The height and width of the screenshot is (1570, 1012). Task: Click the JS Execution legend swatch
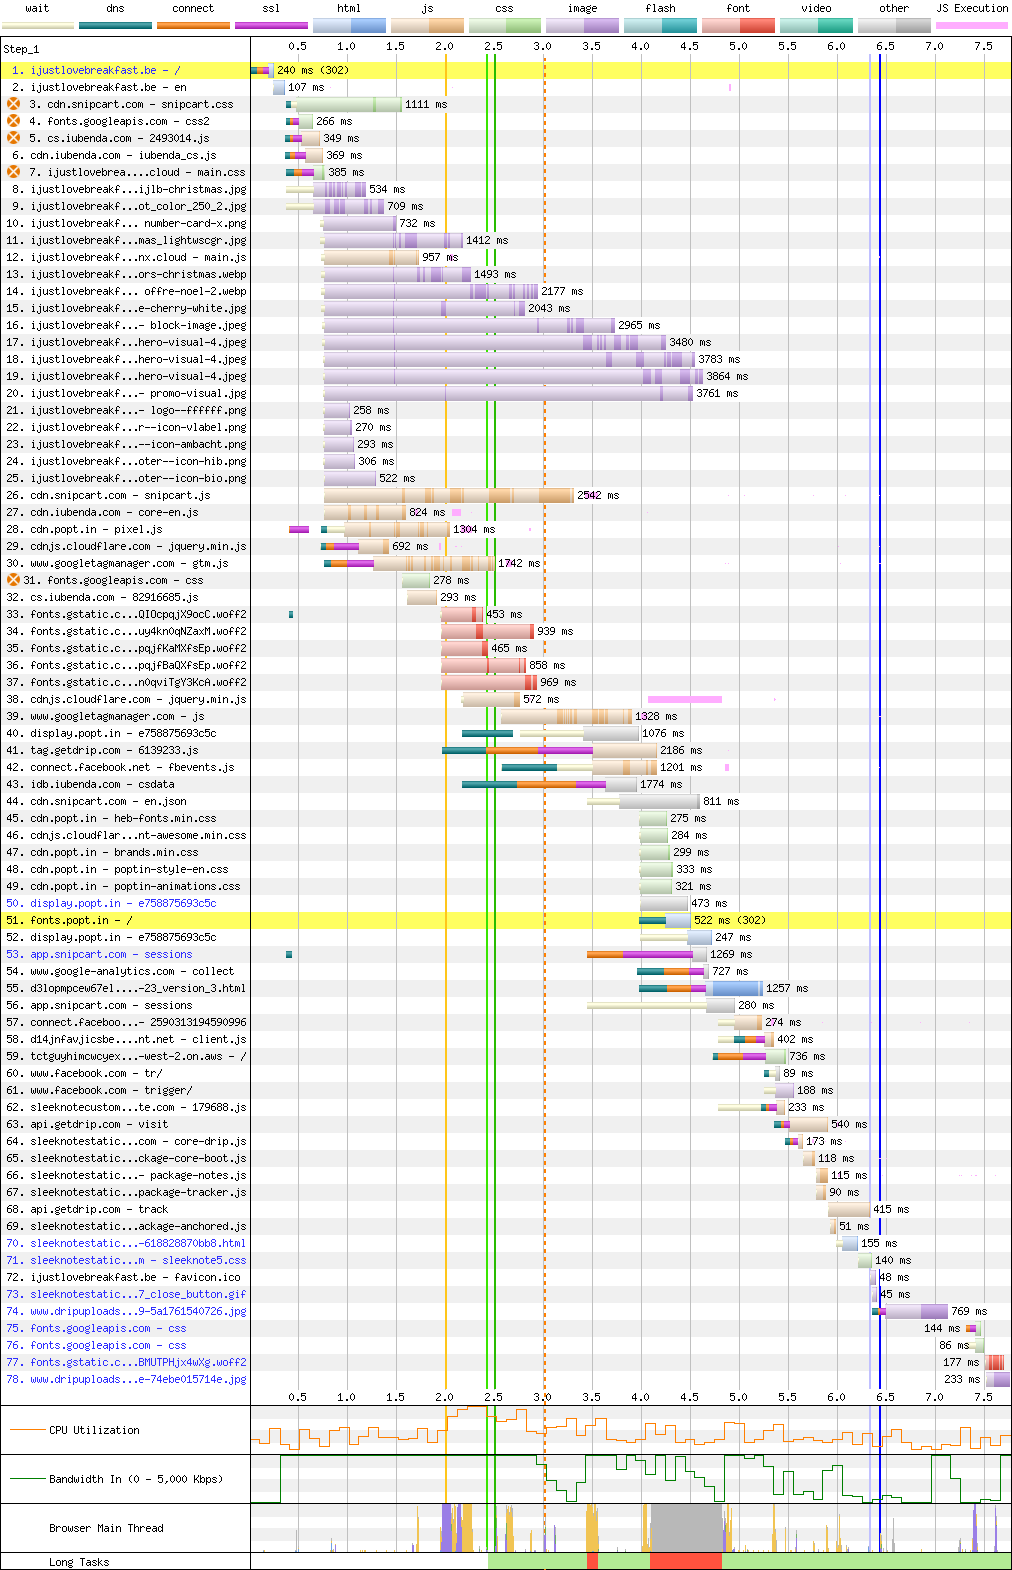click(x=972, y=25)
